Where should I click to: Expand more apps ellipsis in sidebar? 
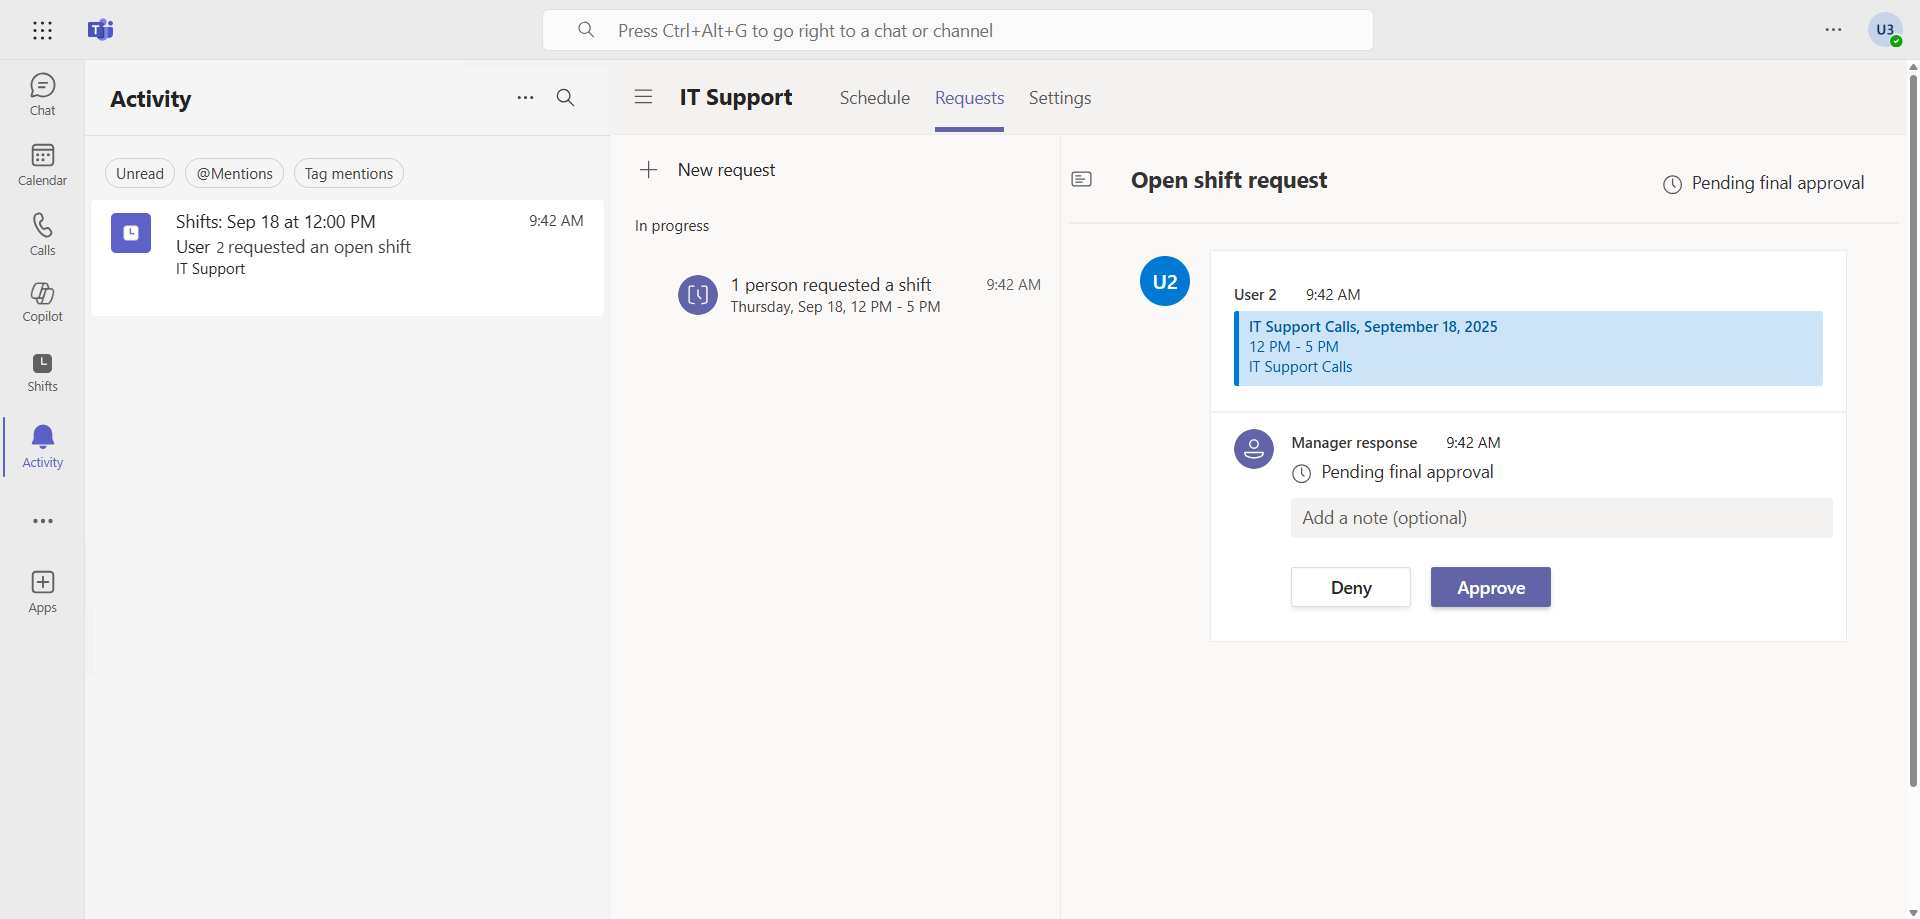pyautogui.click(x=42, y=521)
